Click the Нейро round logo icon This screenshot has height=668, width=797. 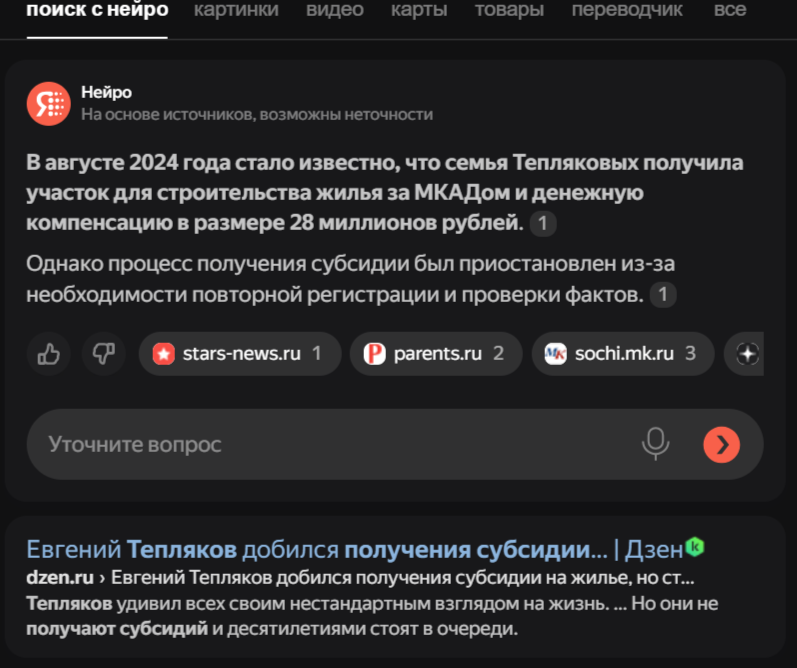pyautogui.click(x=49, y=104)
